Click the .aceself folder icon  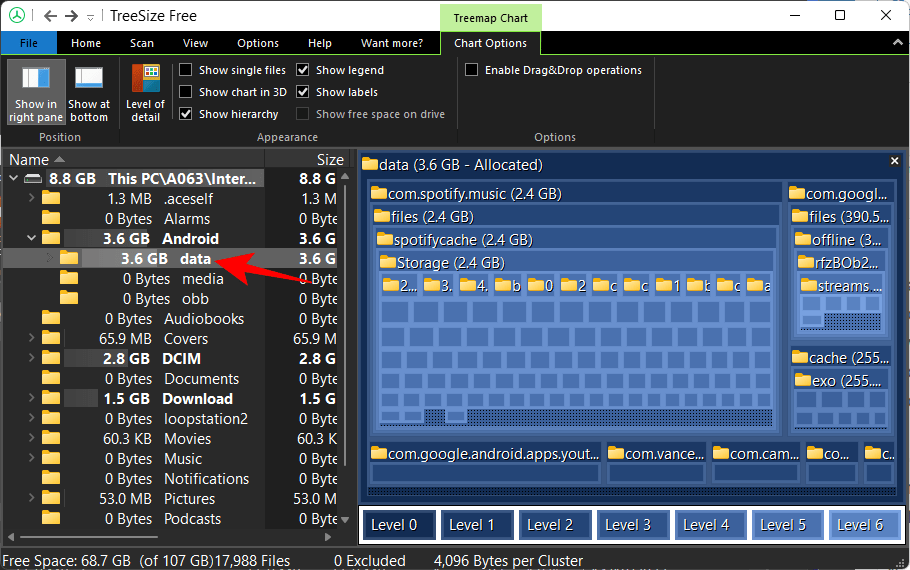pos(51,199)
